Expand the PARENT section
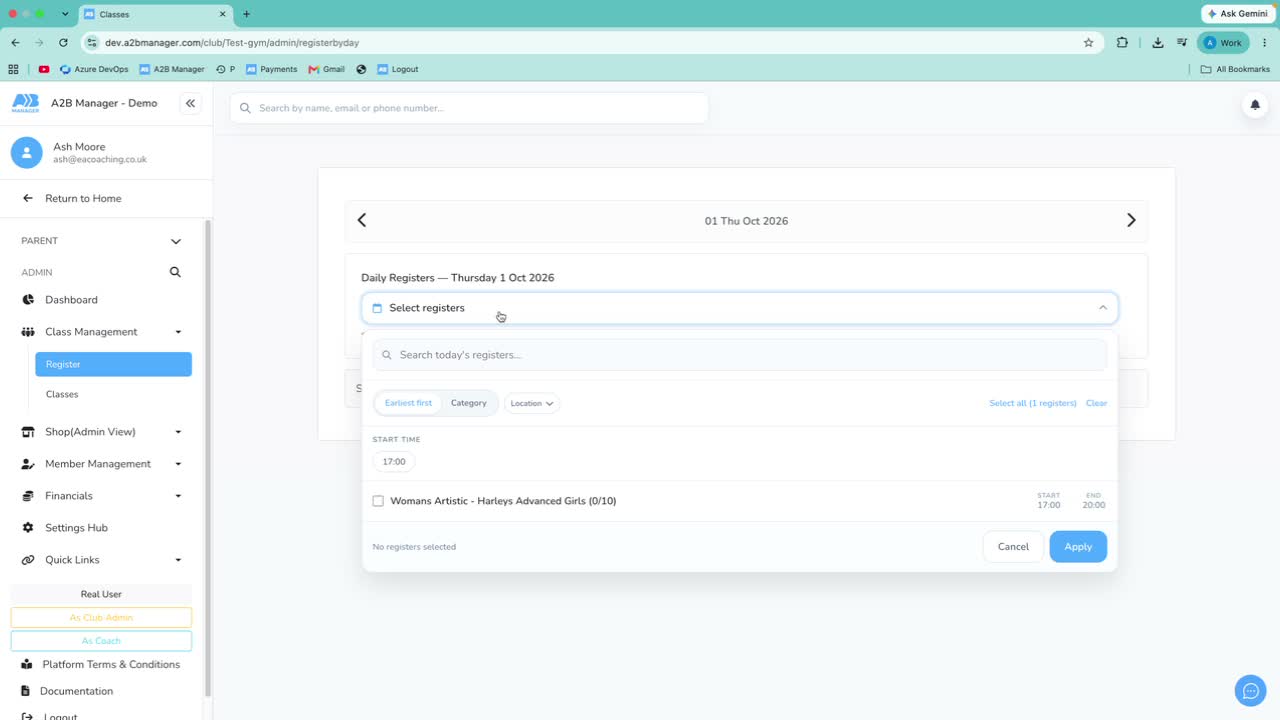The width and height of the screenshot is (1280, 720). [101, 241]
